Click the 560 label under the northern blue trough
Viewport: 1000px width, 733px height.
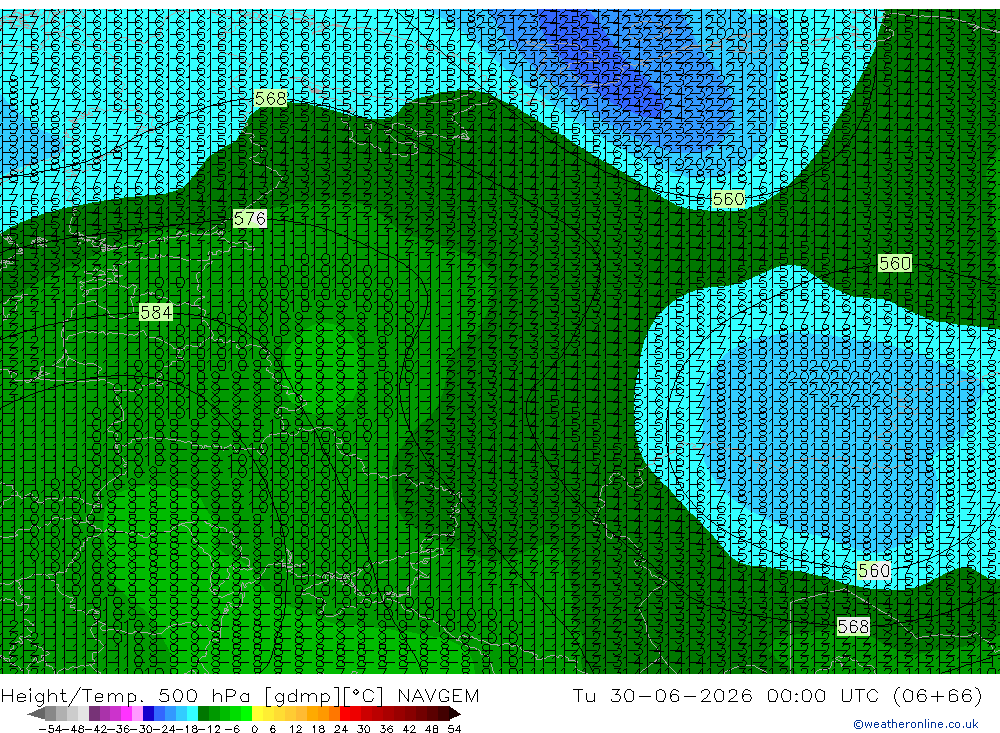point(728,199)
